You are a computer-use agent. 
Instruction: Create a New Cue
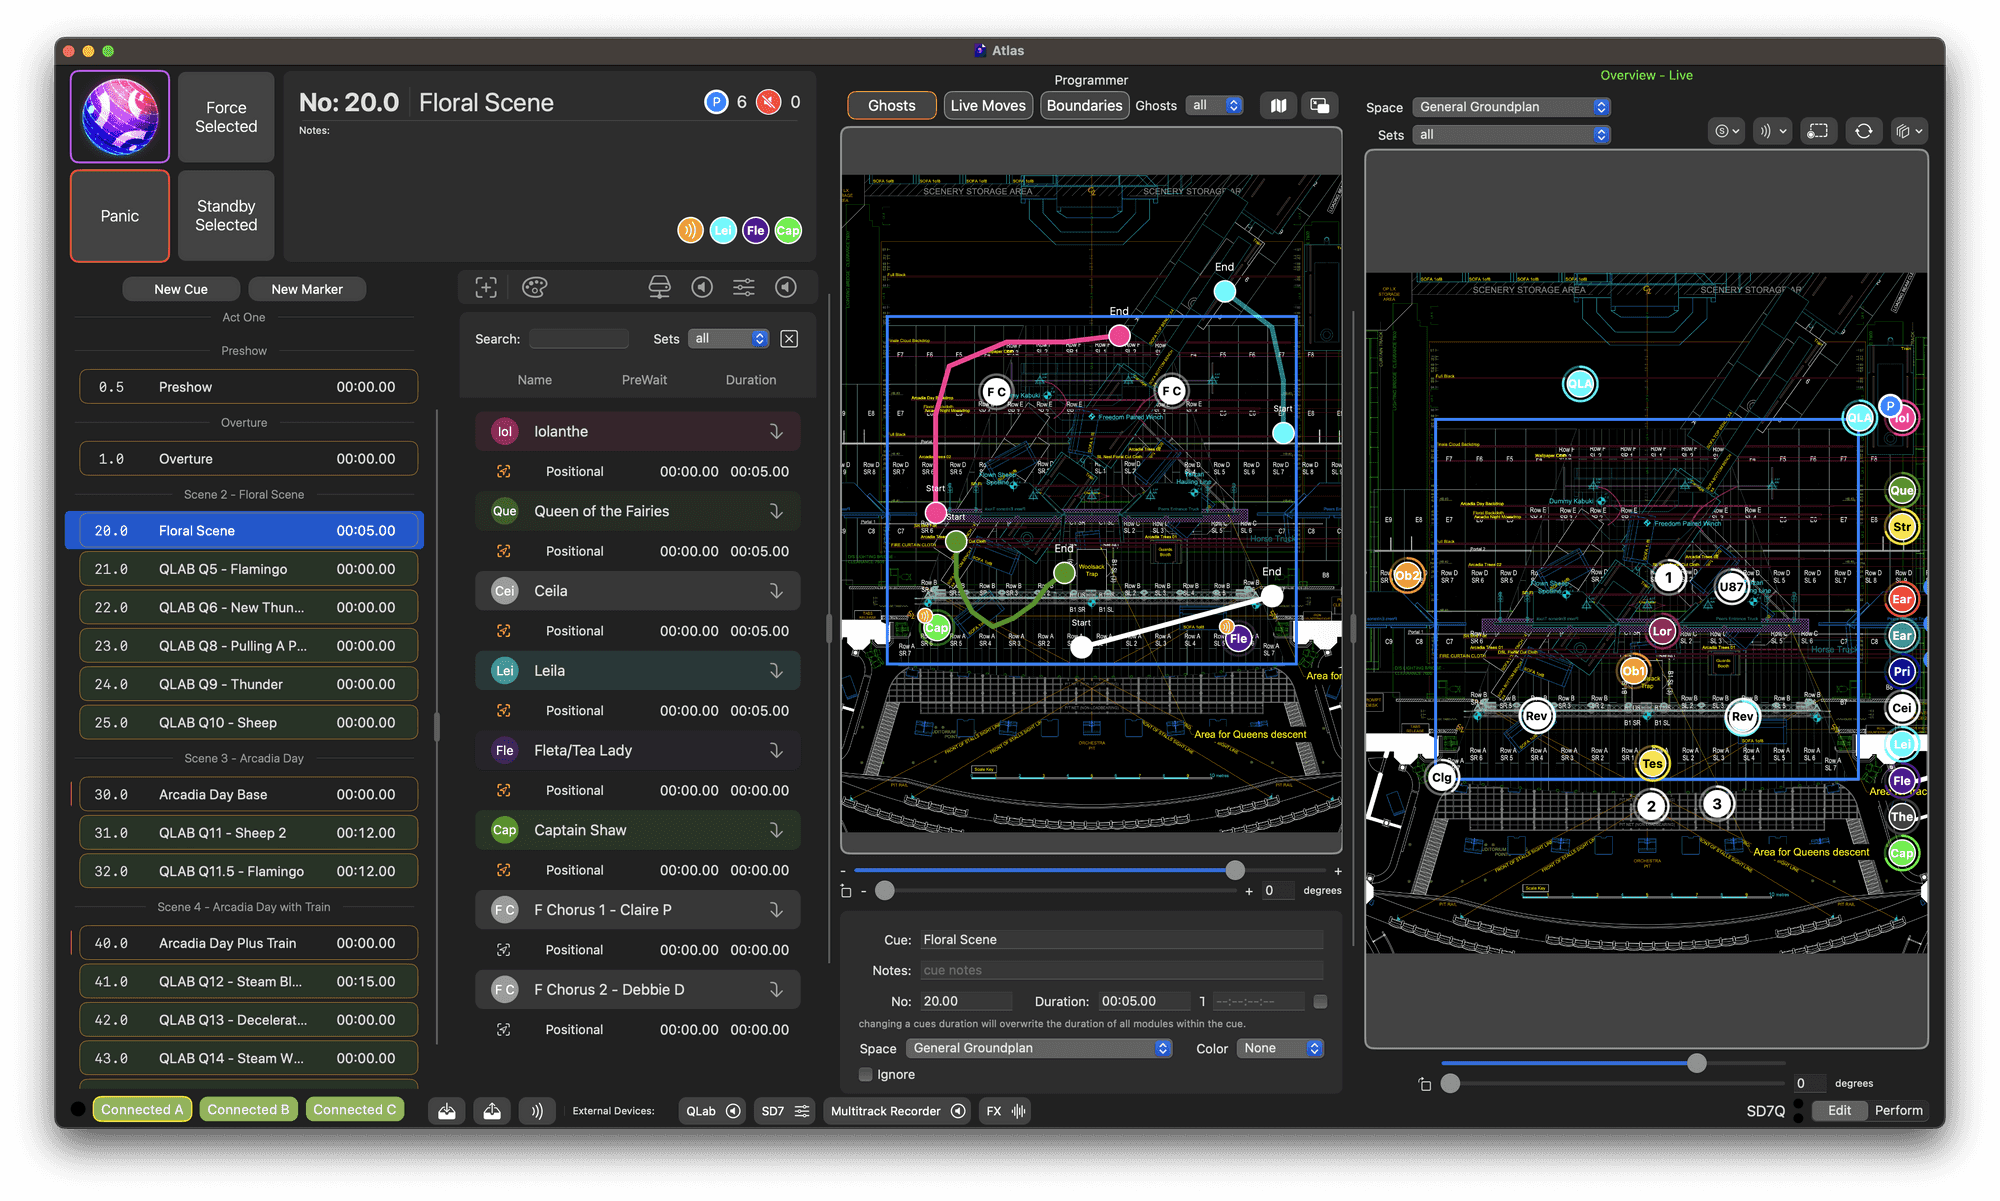tap(181, 289)
